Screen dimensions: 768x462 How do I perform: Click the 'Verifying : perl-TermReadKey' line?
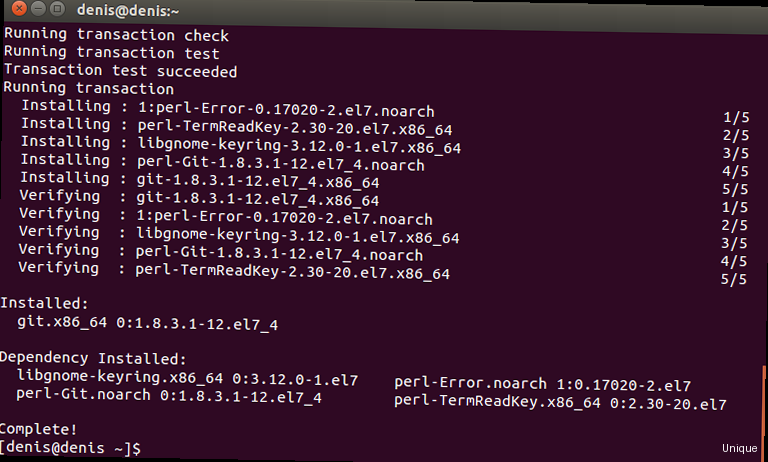pyautogui.click(x=234, y=272)
